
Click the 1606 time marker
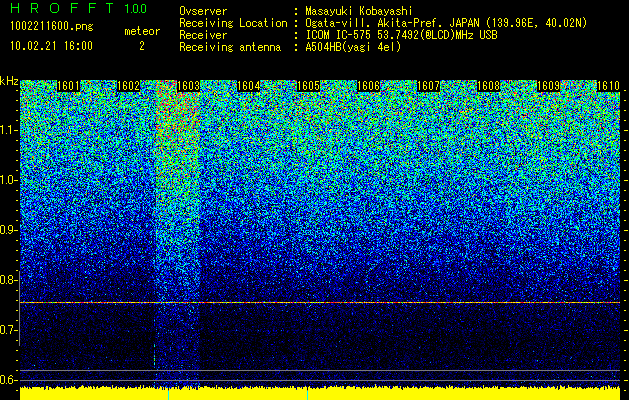pyautogui.click(x=368, y=86)
